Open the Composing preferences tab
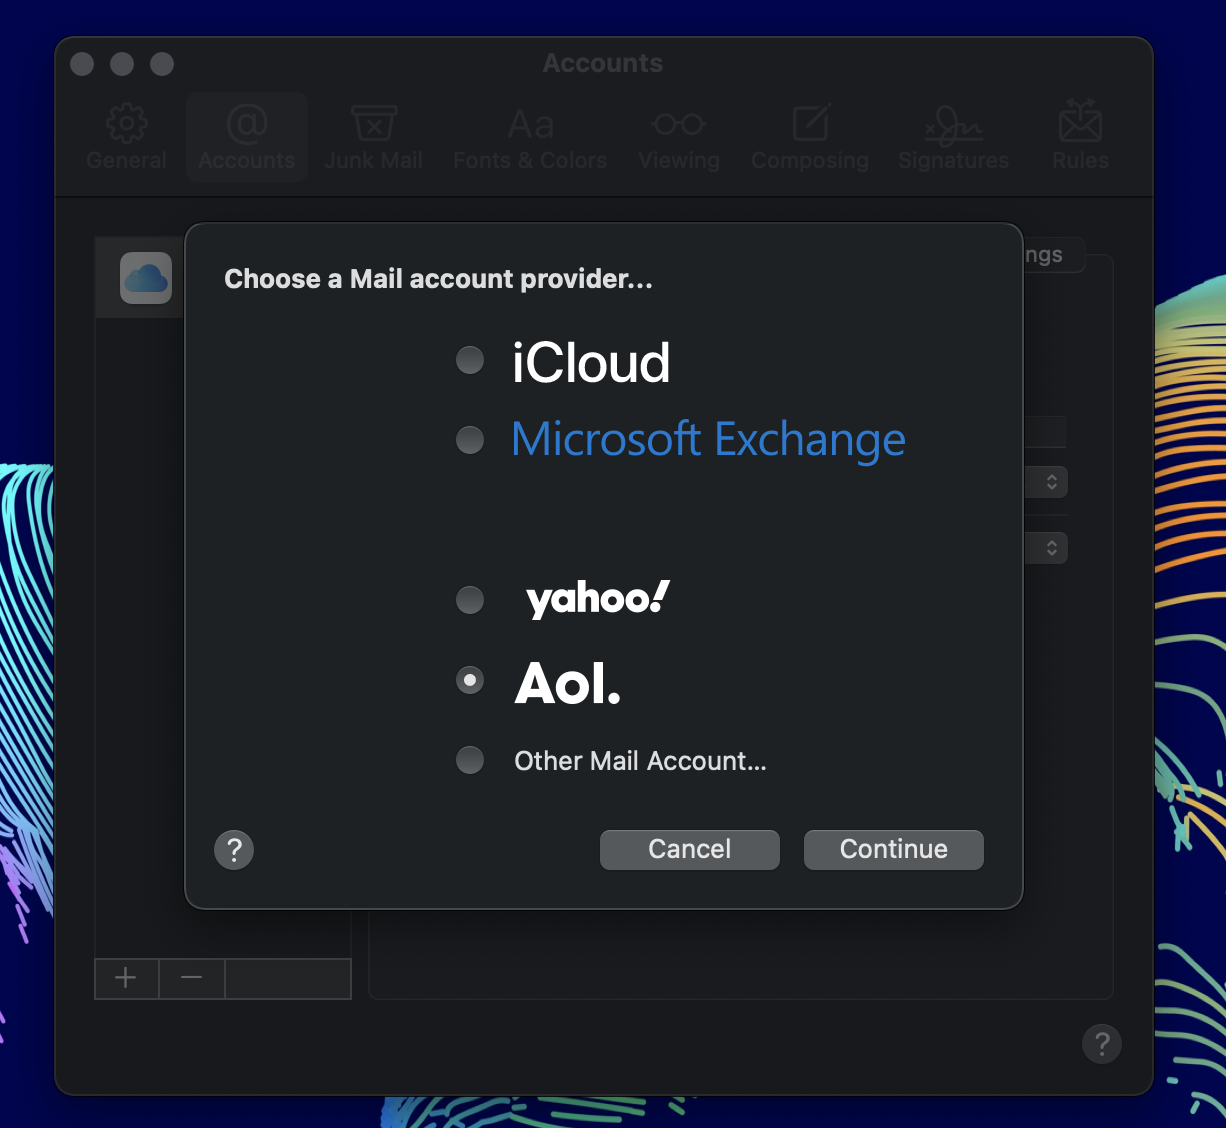Image resolution: width=1226 pixels, height=1128 pixels. tap(810, 137)
